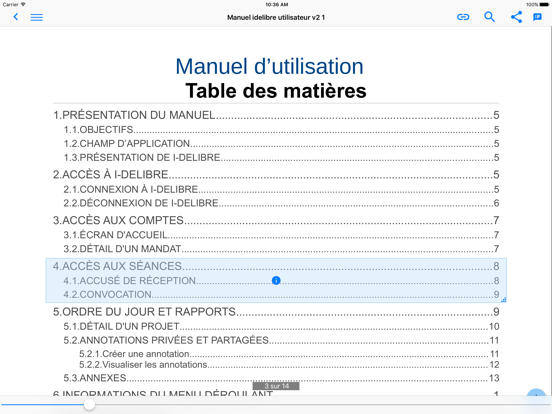The image size is (552, 414).
Task: Open '1.2.CHAMP D'APPLICATION' entry
Action: click(281, 144)
